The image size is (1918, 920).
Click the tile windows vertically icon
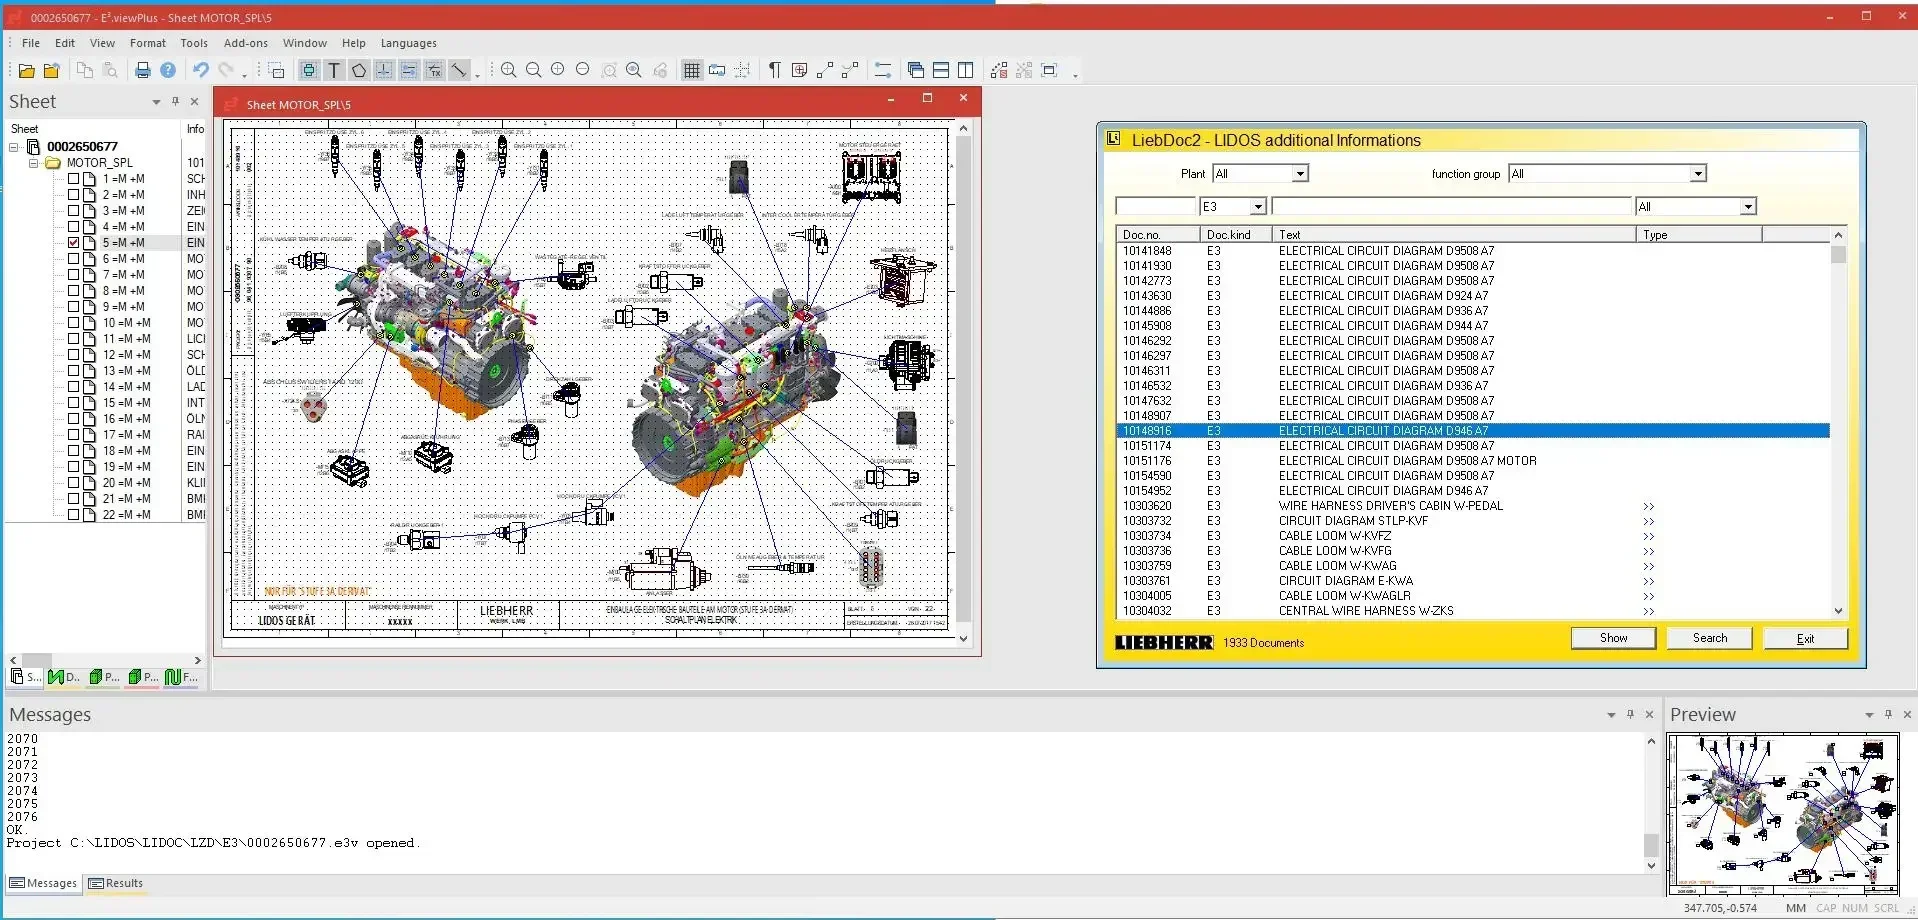pyautogui.click(x=966, y=70)
